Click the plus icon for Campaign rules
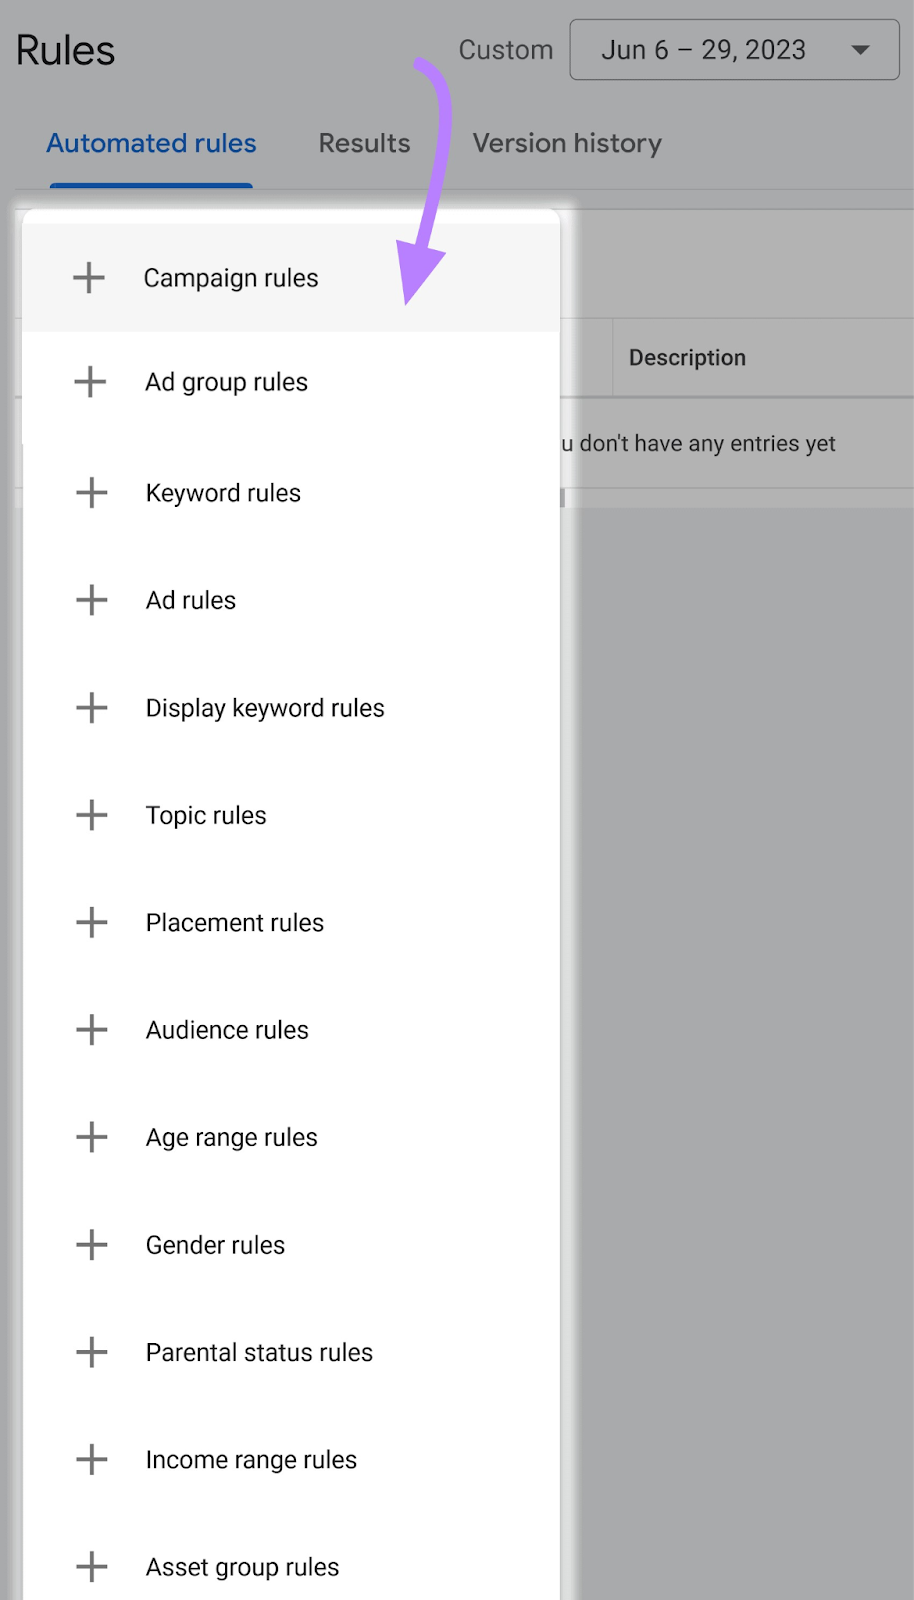914x1600 pixels. [89, 277]
